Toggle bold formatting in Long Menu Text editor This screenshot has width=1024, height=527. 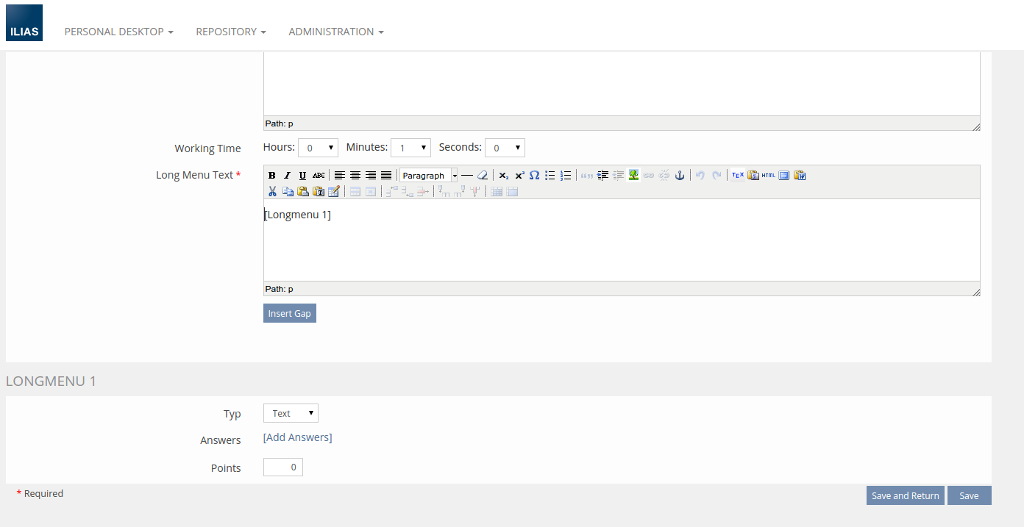(271, 176)
